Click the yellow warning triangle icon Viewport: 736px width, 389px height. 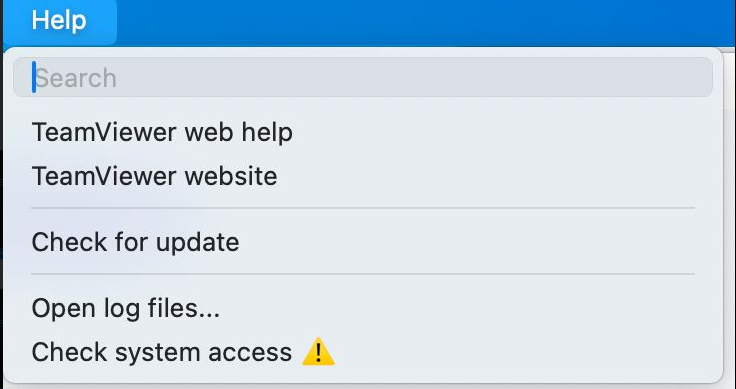318,351
